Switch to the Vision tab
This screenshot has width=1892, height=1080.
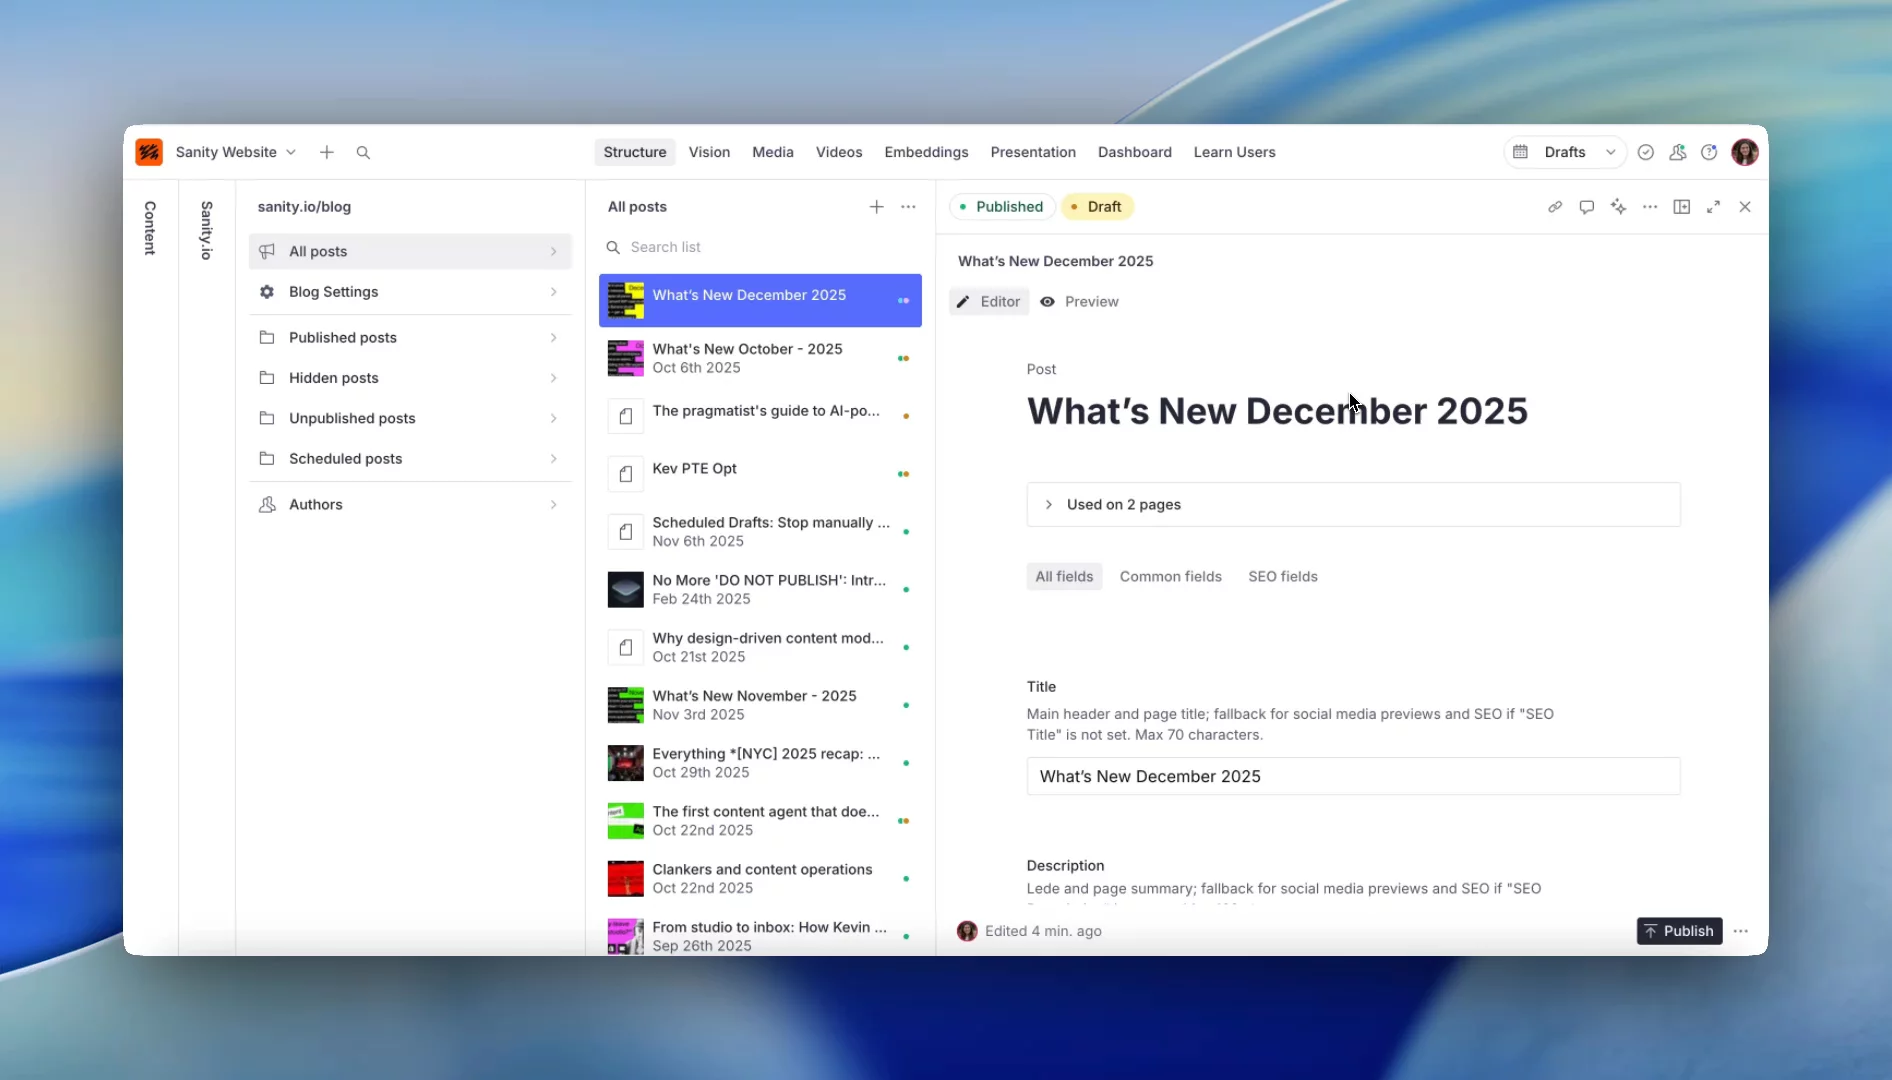pos(709,152)
